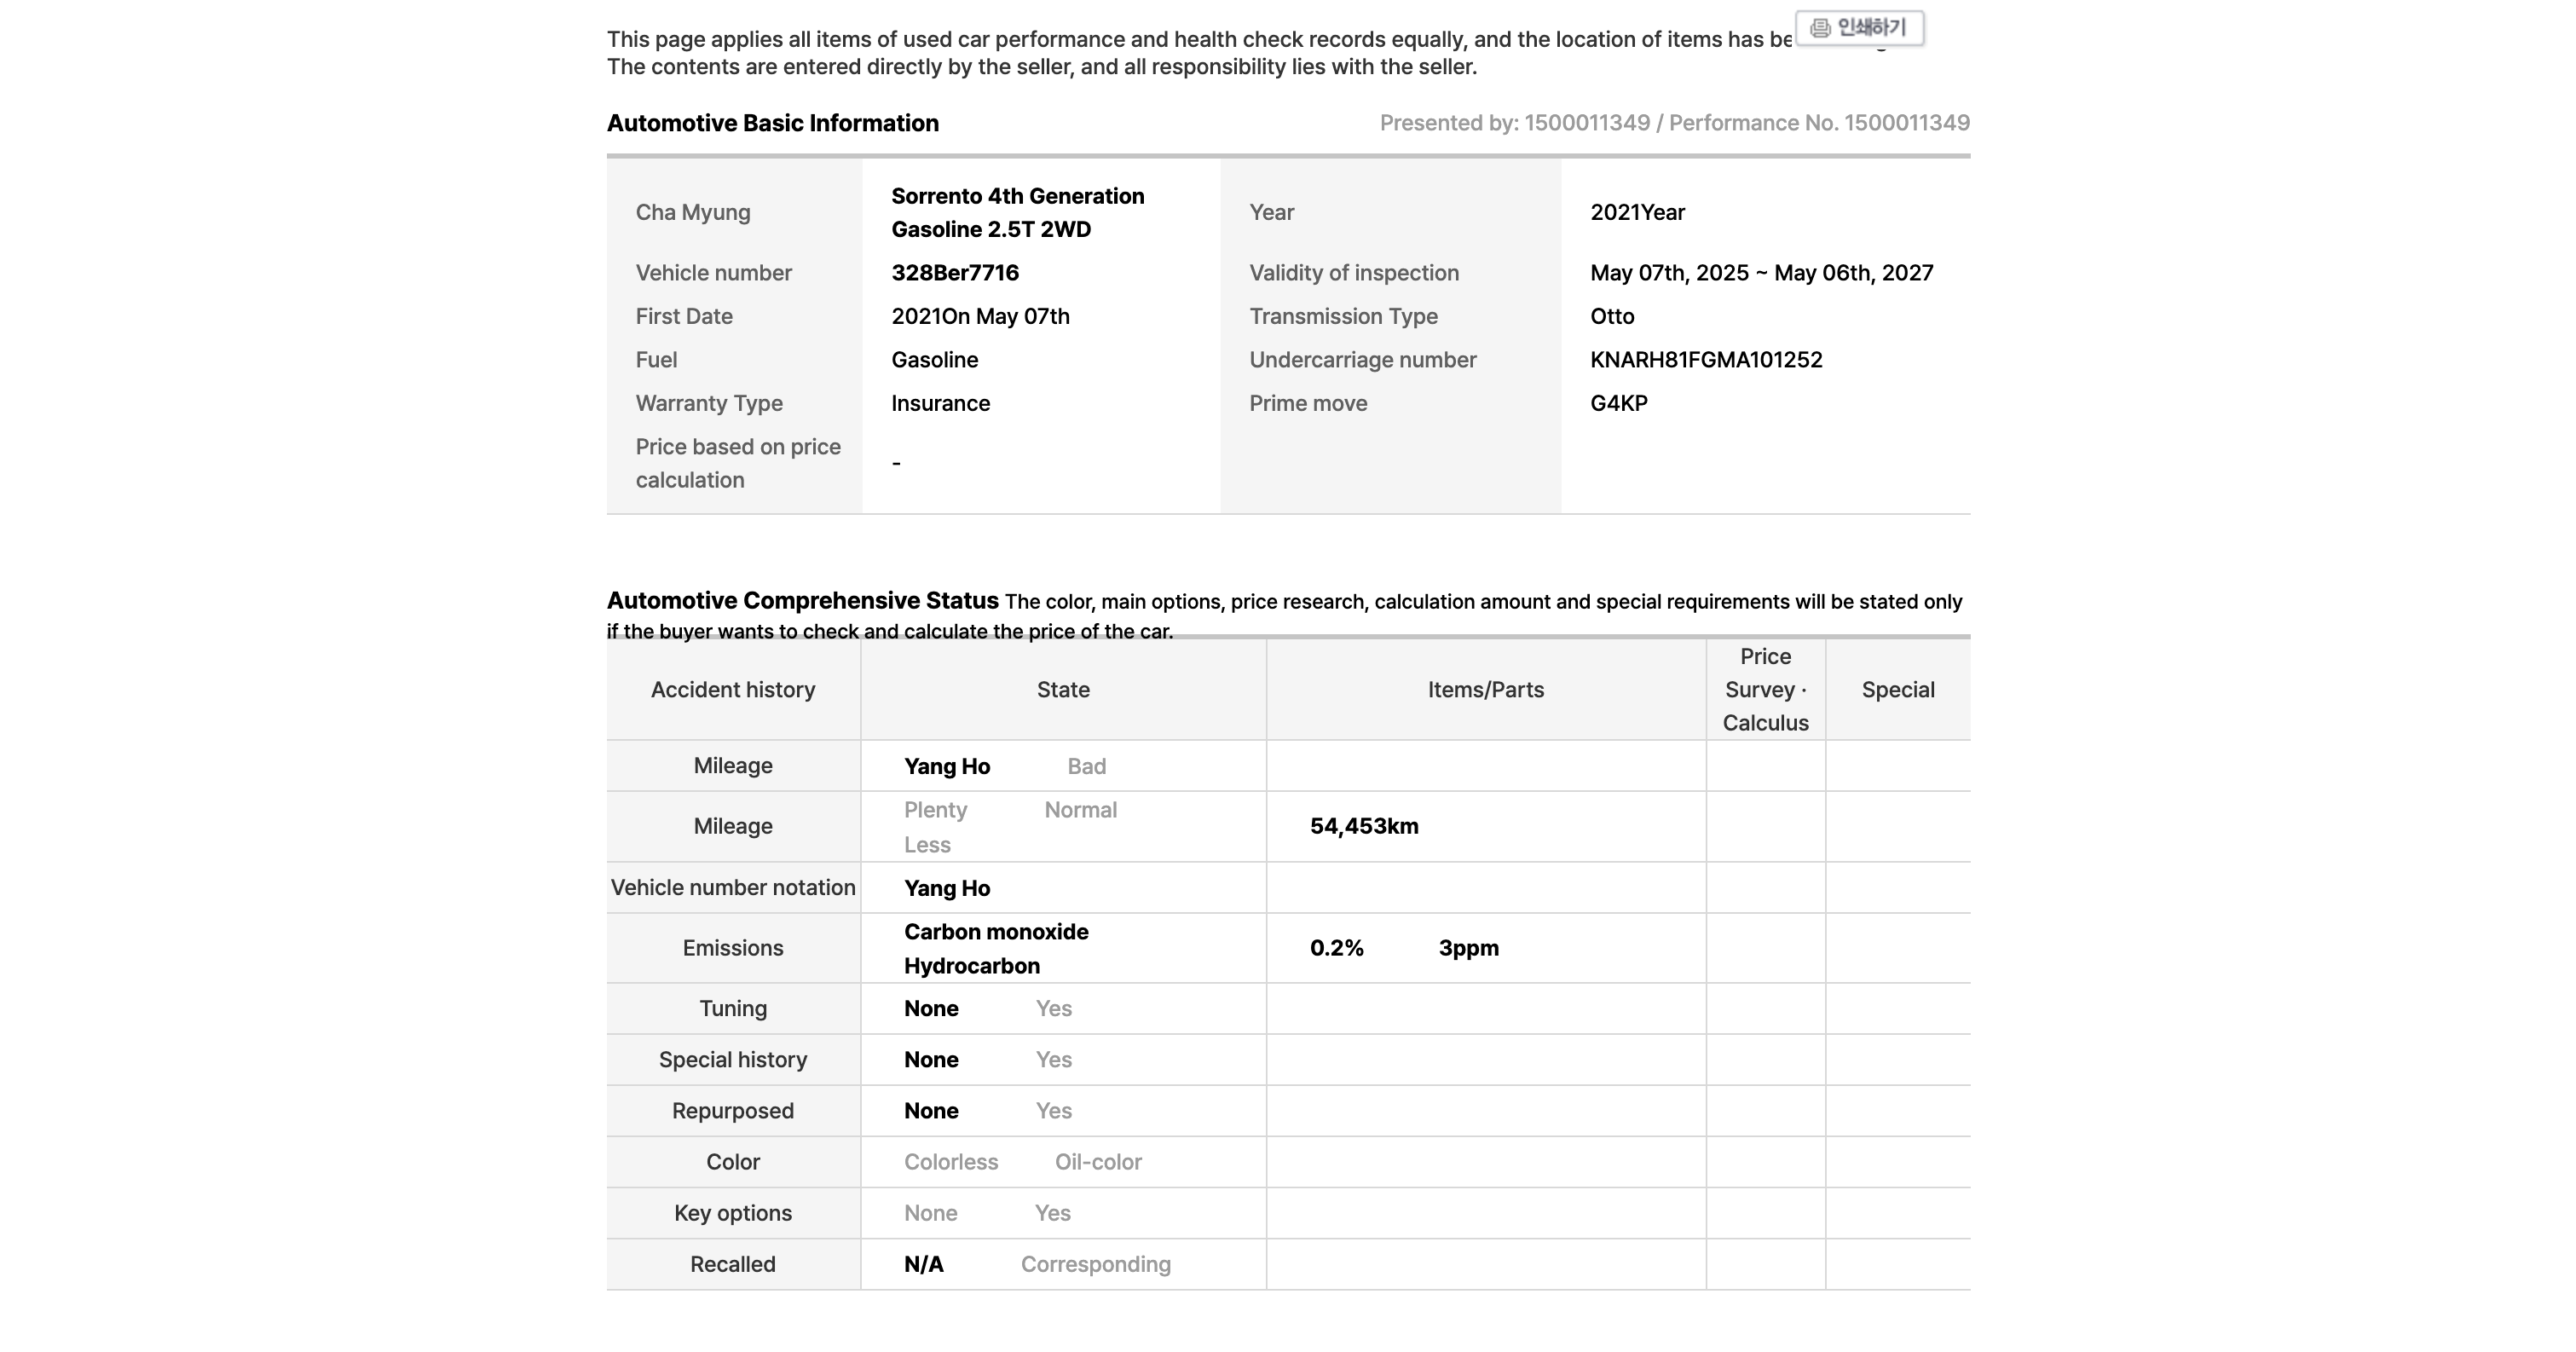Select the Bad option for Mileage
Screen dimensions: 2576x1352
(1086, 766)
